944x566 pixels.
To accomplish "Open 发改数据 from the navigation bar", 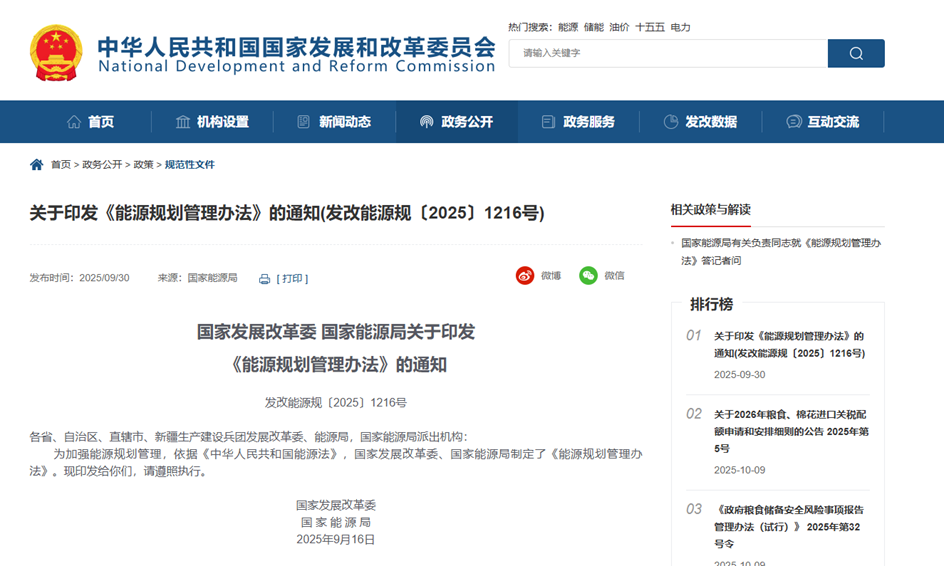I will coord(700,122).
